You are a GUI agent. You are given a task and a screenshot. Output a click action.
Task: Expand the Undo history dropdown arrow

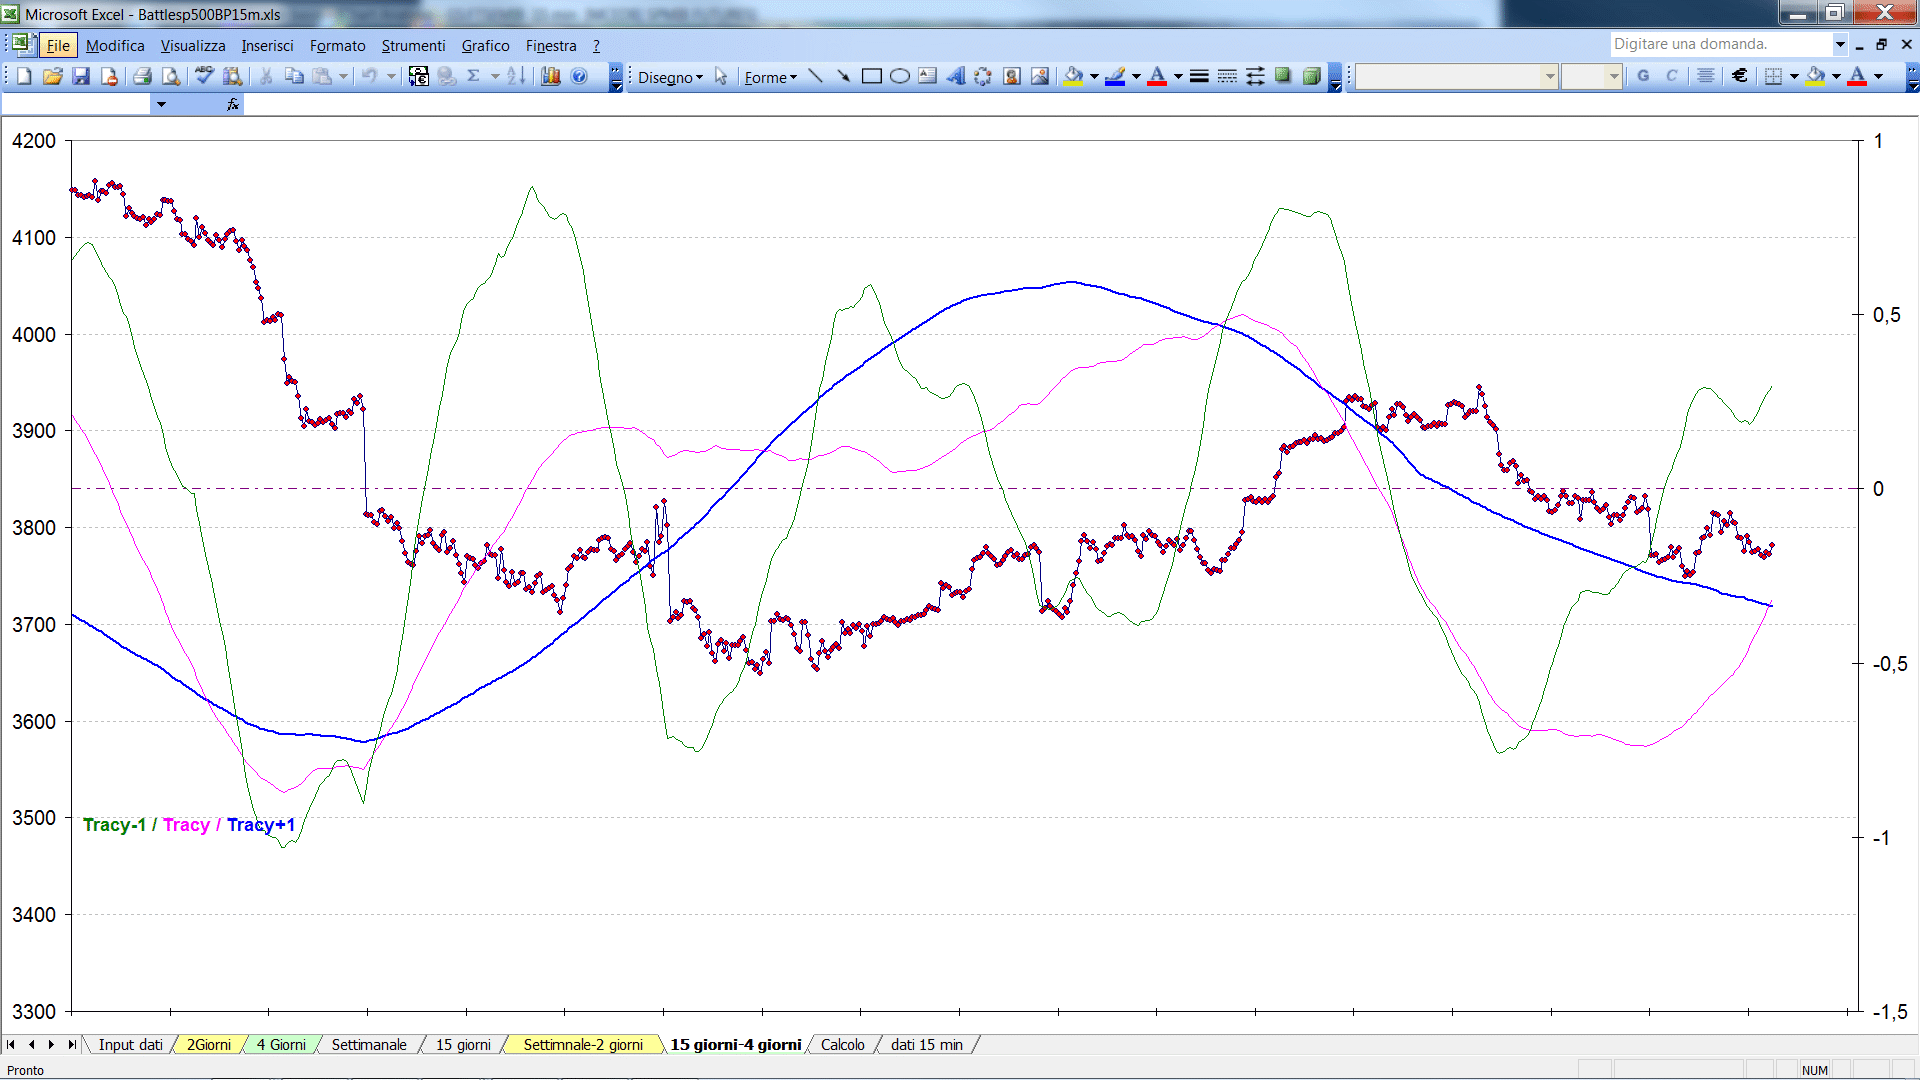[391, 76]
